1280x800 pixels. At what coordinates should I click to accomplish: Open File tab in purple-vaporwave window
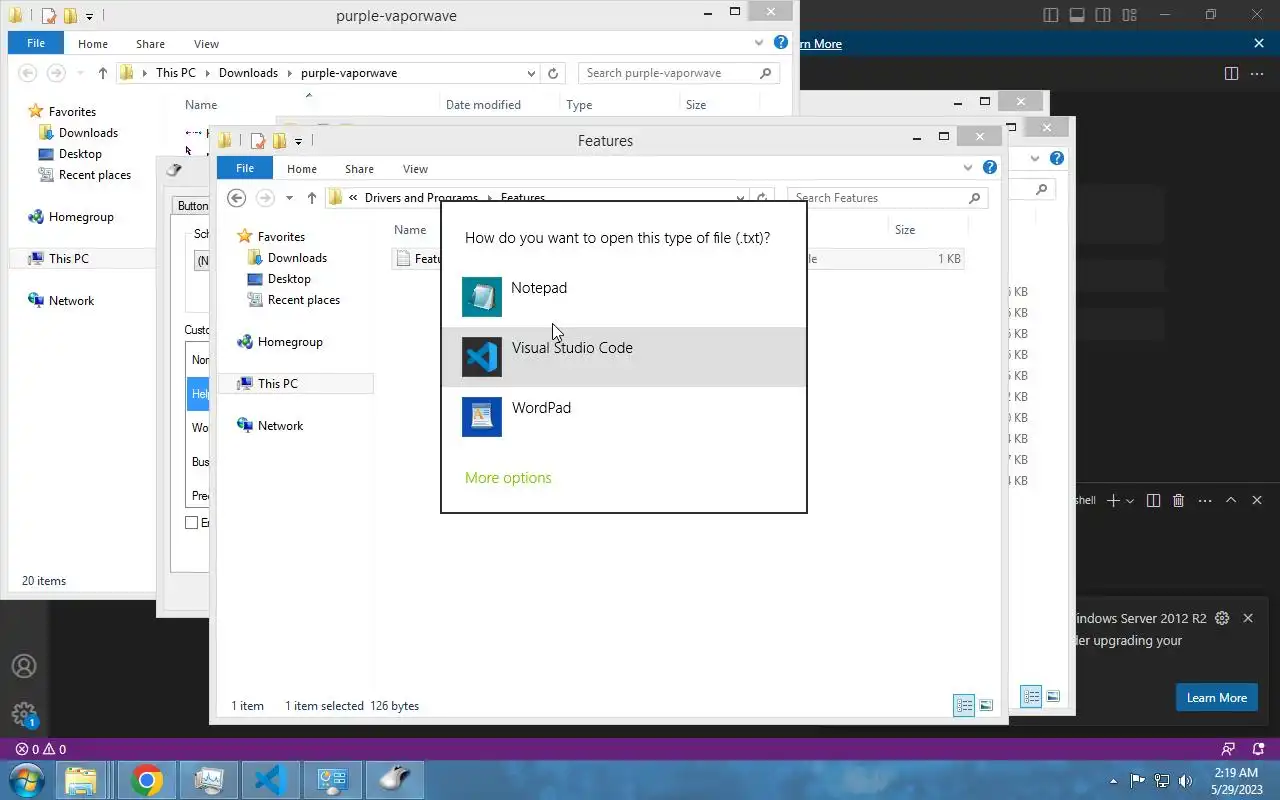coord(36,44)
